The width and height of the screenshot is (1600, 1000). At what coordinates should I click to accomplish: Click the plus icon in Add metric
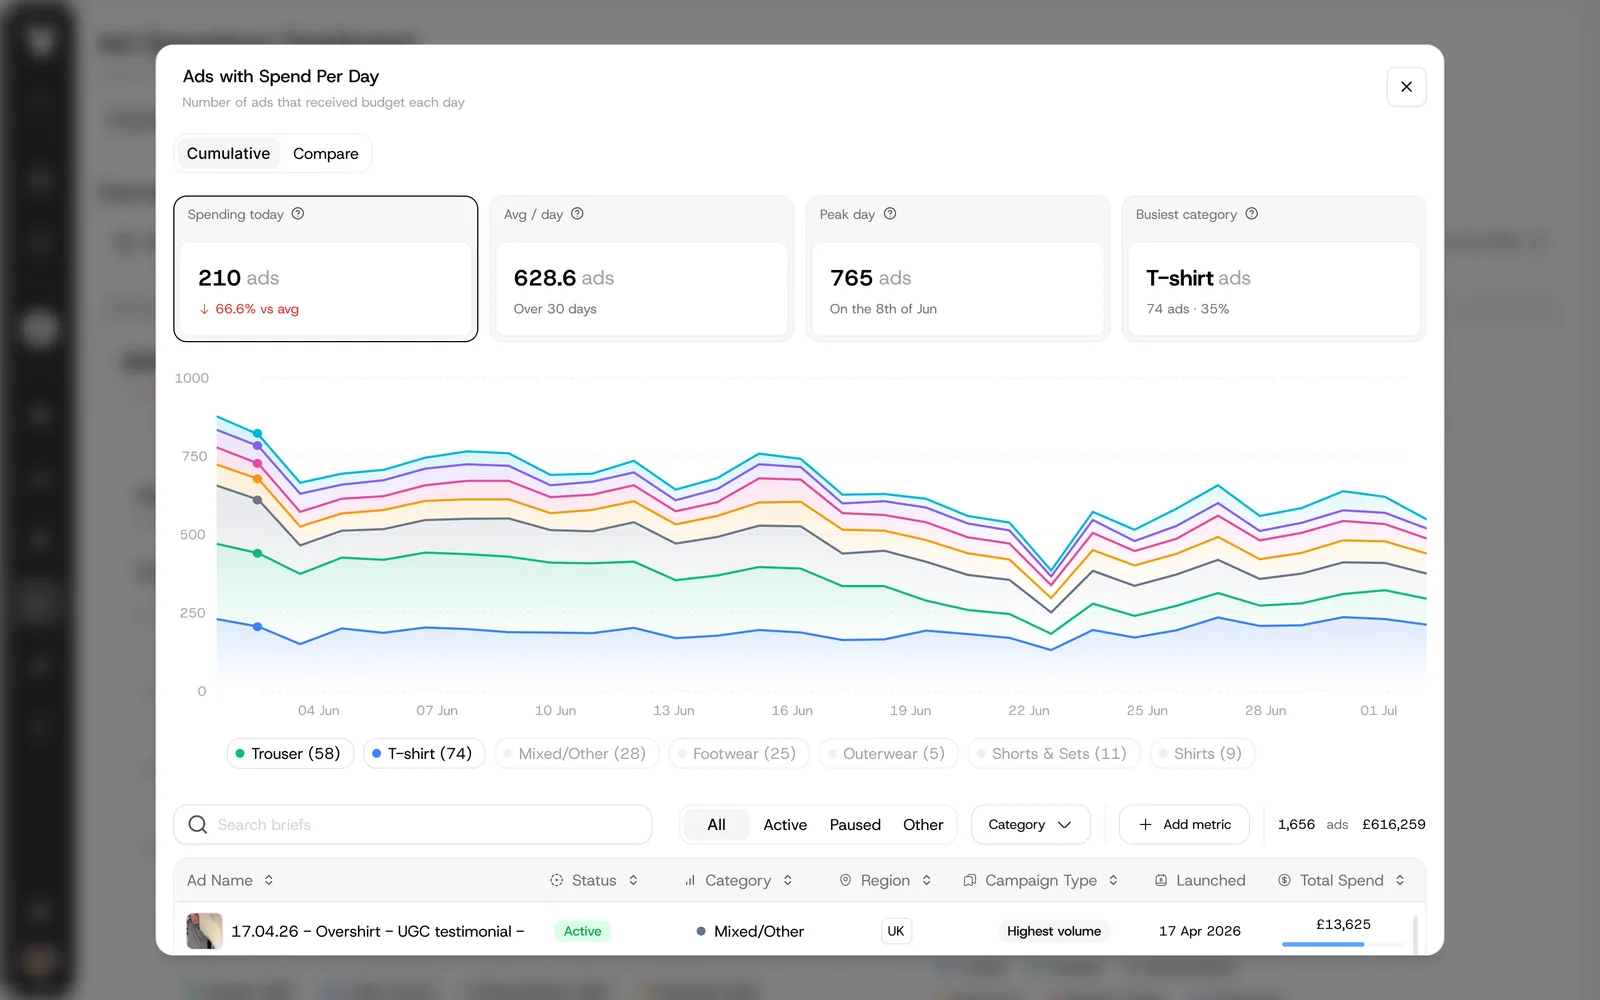point(1146,824)
